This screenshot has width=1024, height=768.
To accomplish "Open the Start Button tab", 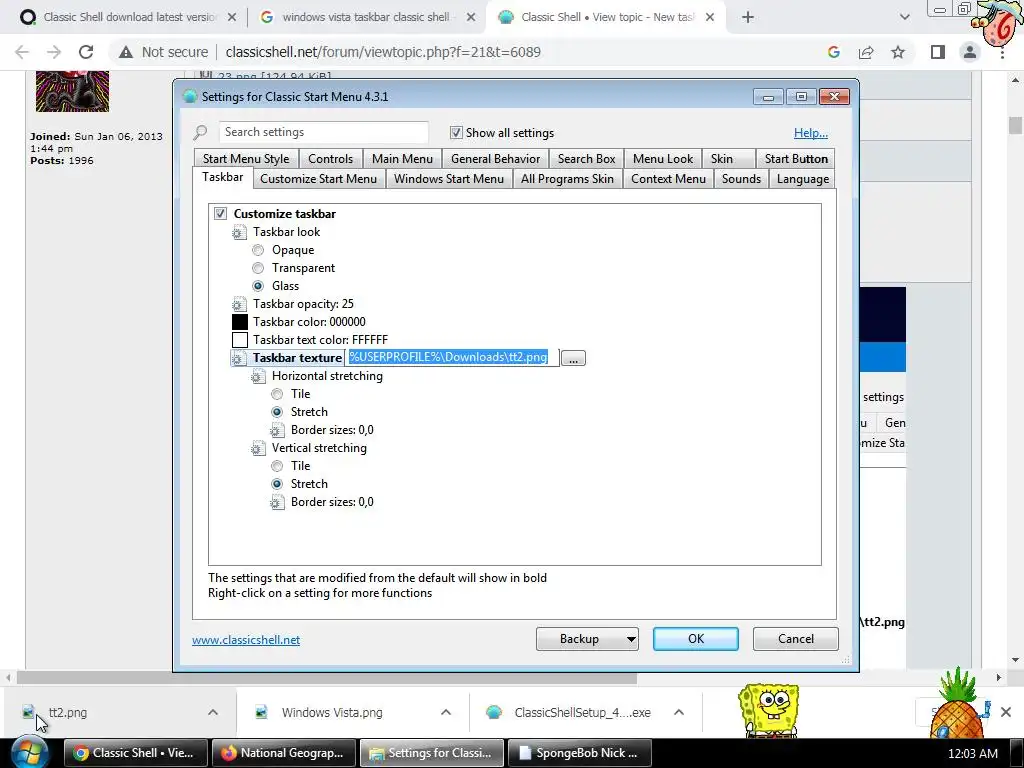I will point(796,159).
